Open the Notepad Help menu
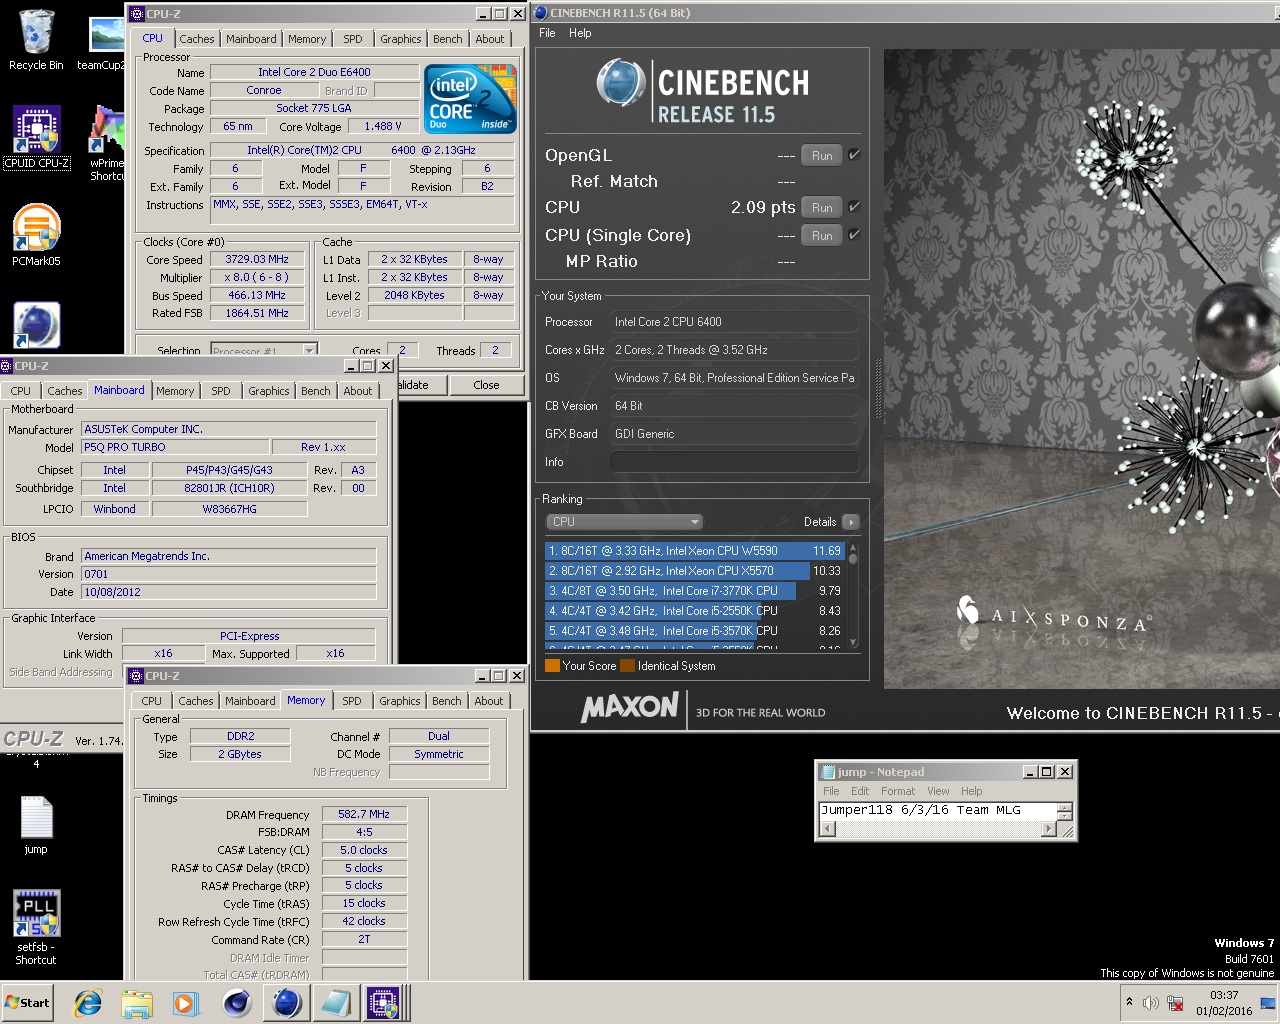 tap(972, 791)
